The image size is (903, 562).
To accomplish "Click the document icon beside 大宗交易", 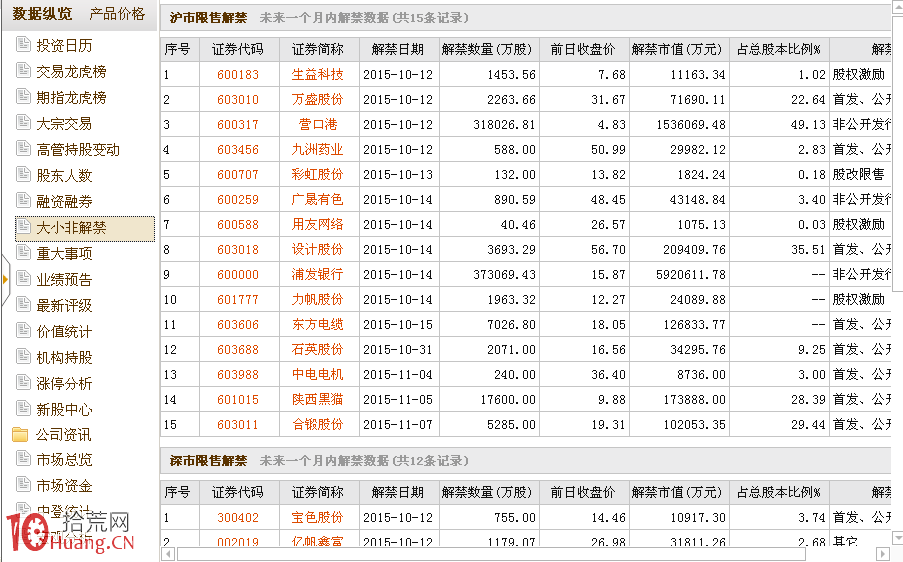I will [x=23, y=122].
